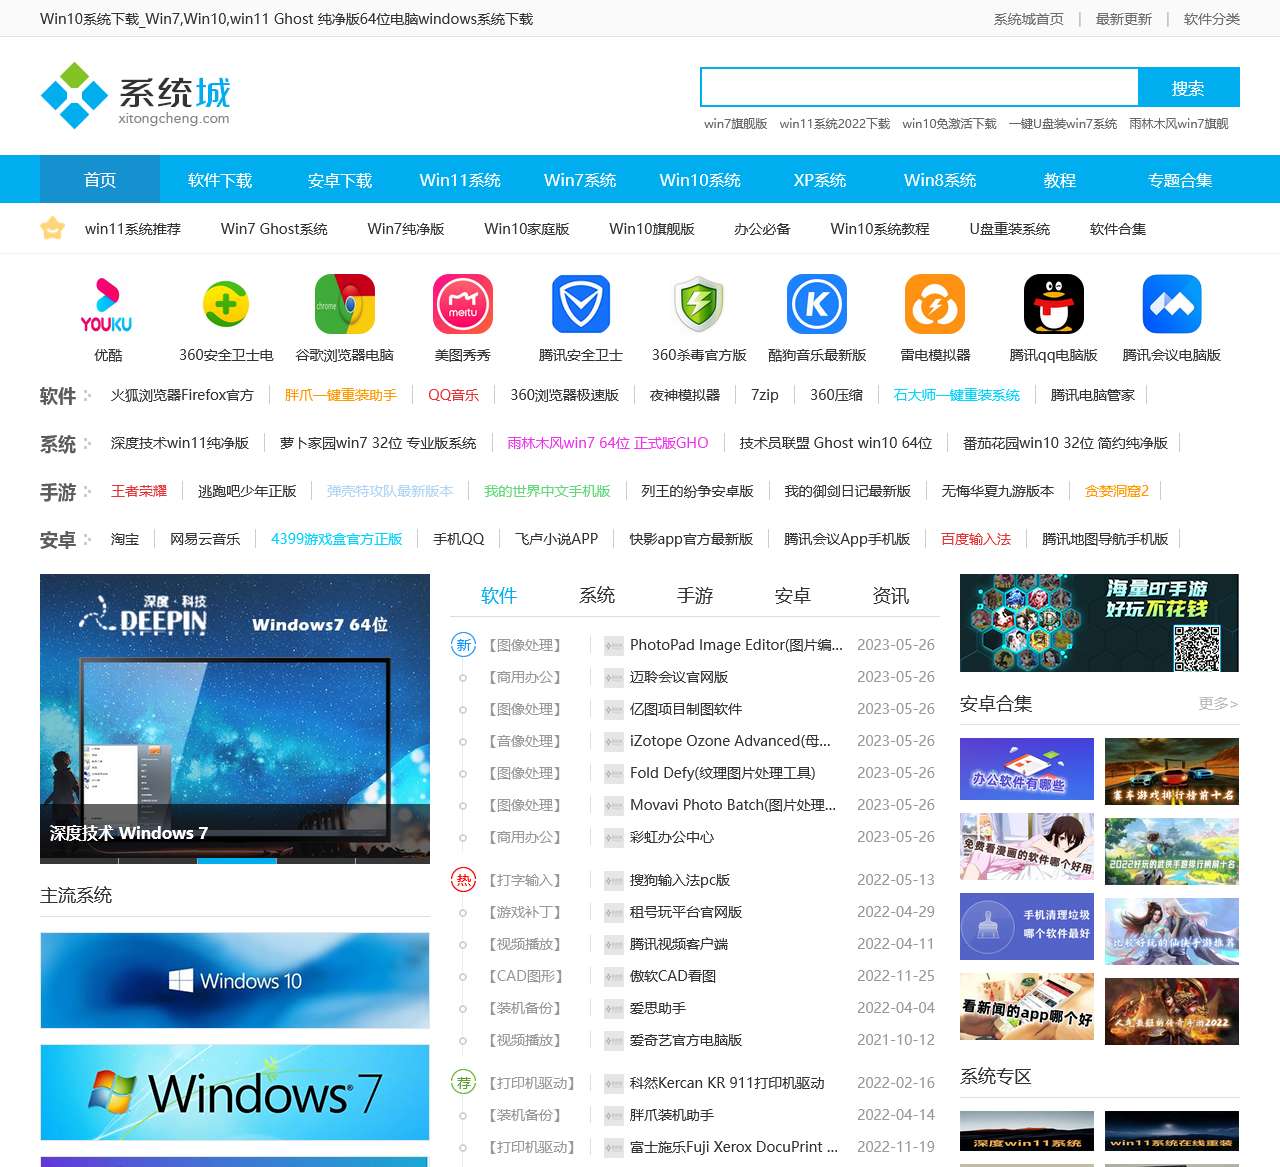1280x1167 pixels.
Task: Click the icon beside 彩虹办公中心
Action: [614, 838]
